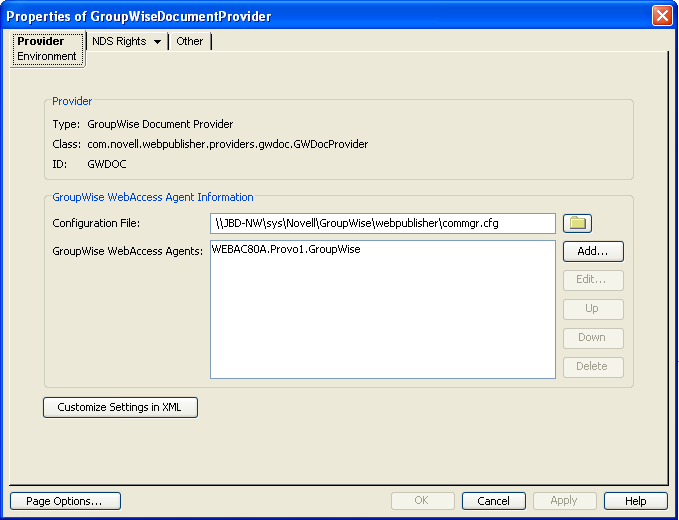Move agent Down in the list
This screenshot has width=679, height=520.
coord(593,338)
